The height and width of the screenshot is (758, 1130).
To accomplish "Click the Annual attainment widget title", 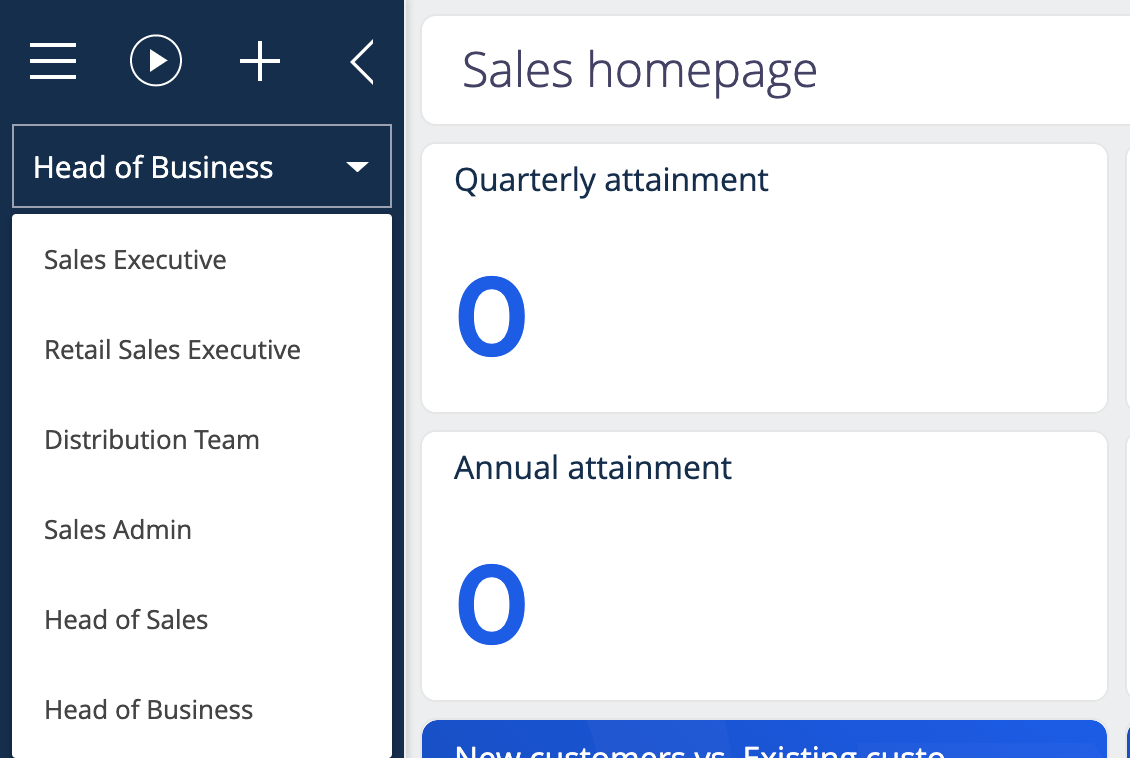I will tap(592, 468).
